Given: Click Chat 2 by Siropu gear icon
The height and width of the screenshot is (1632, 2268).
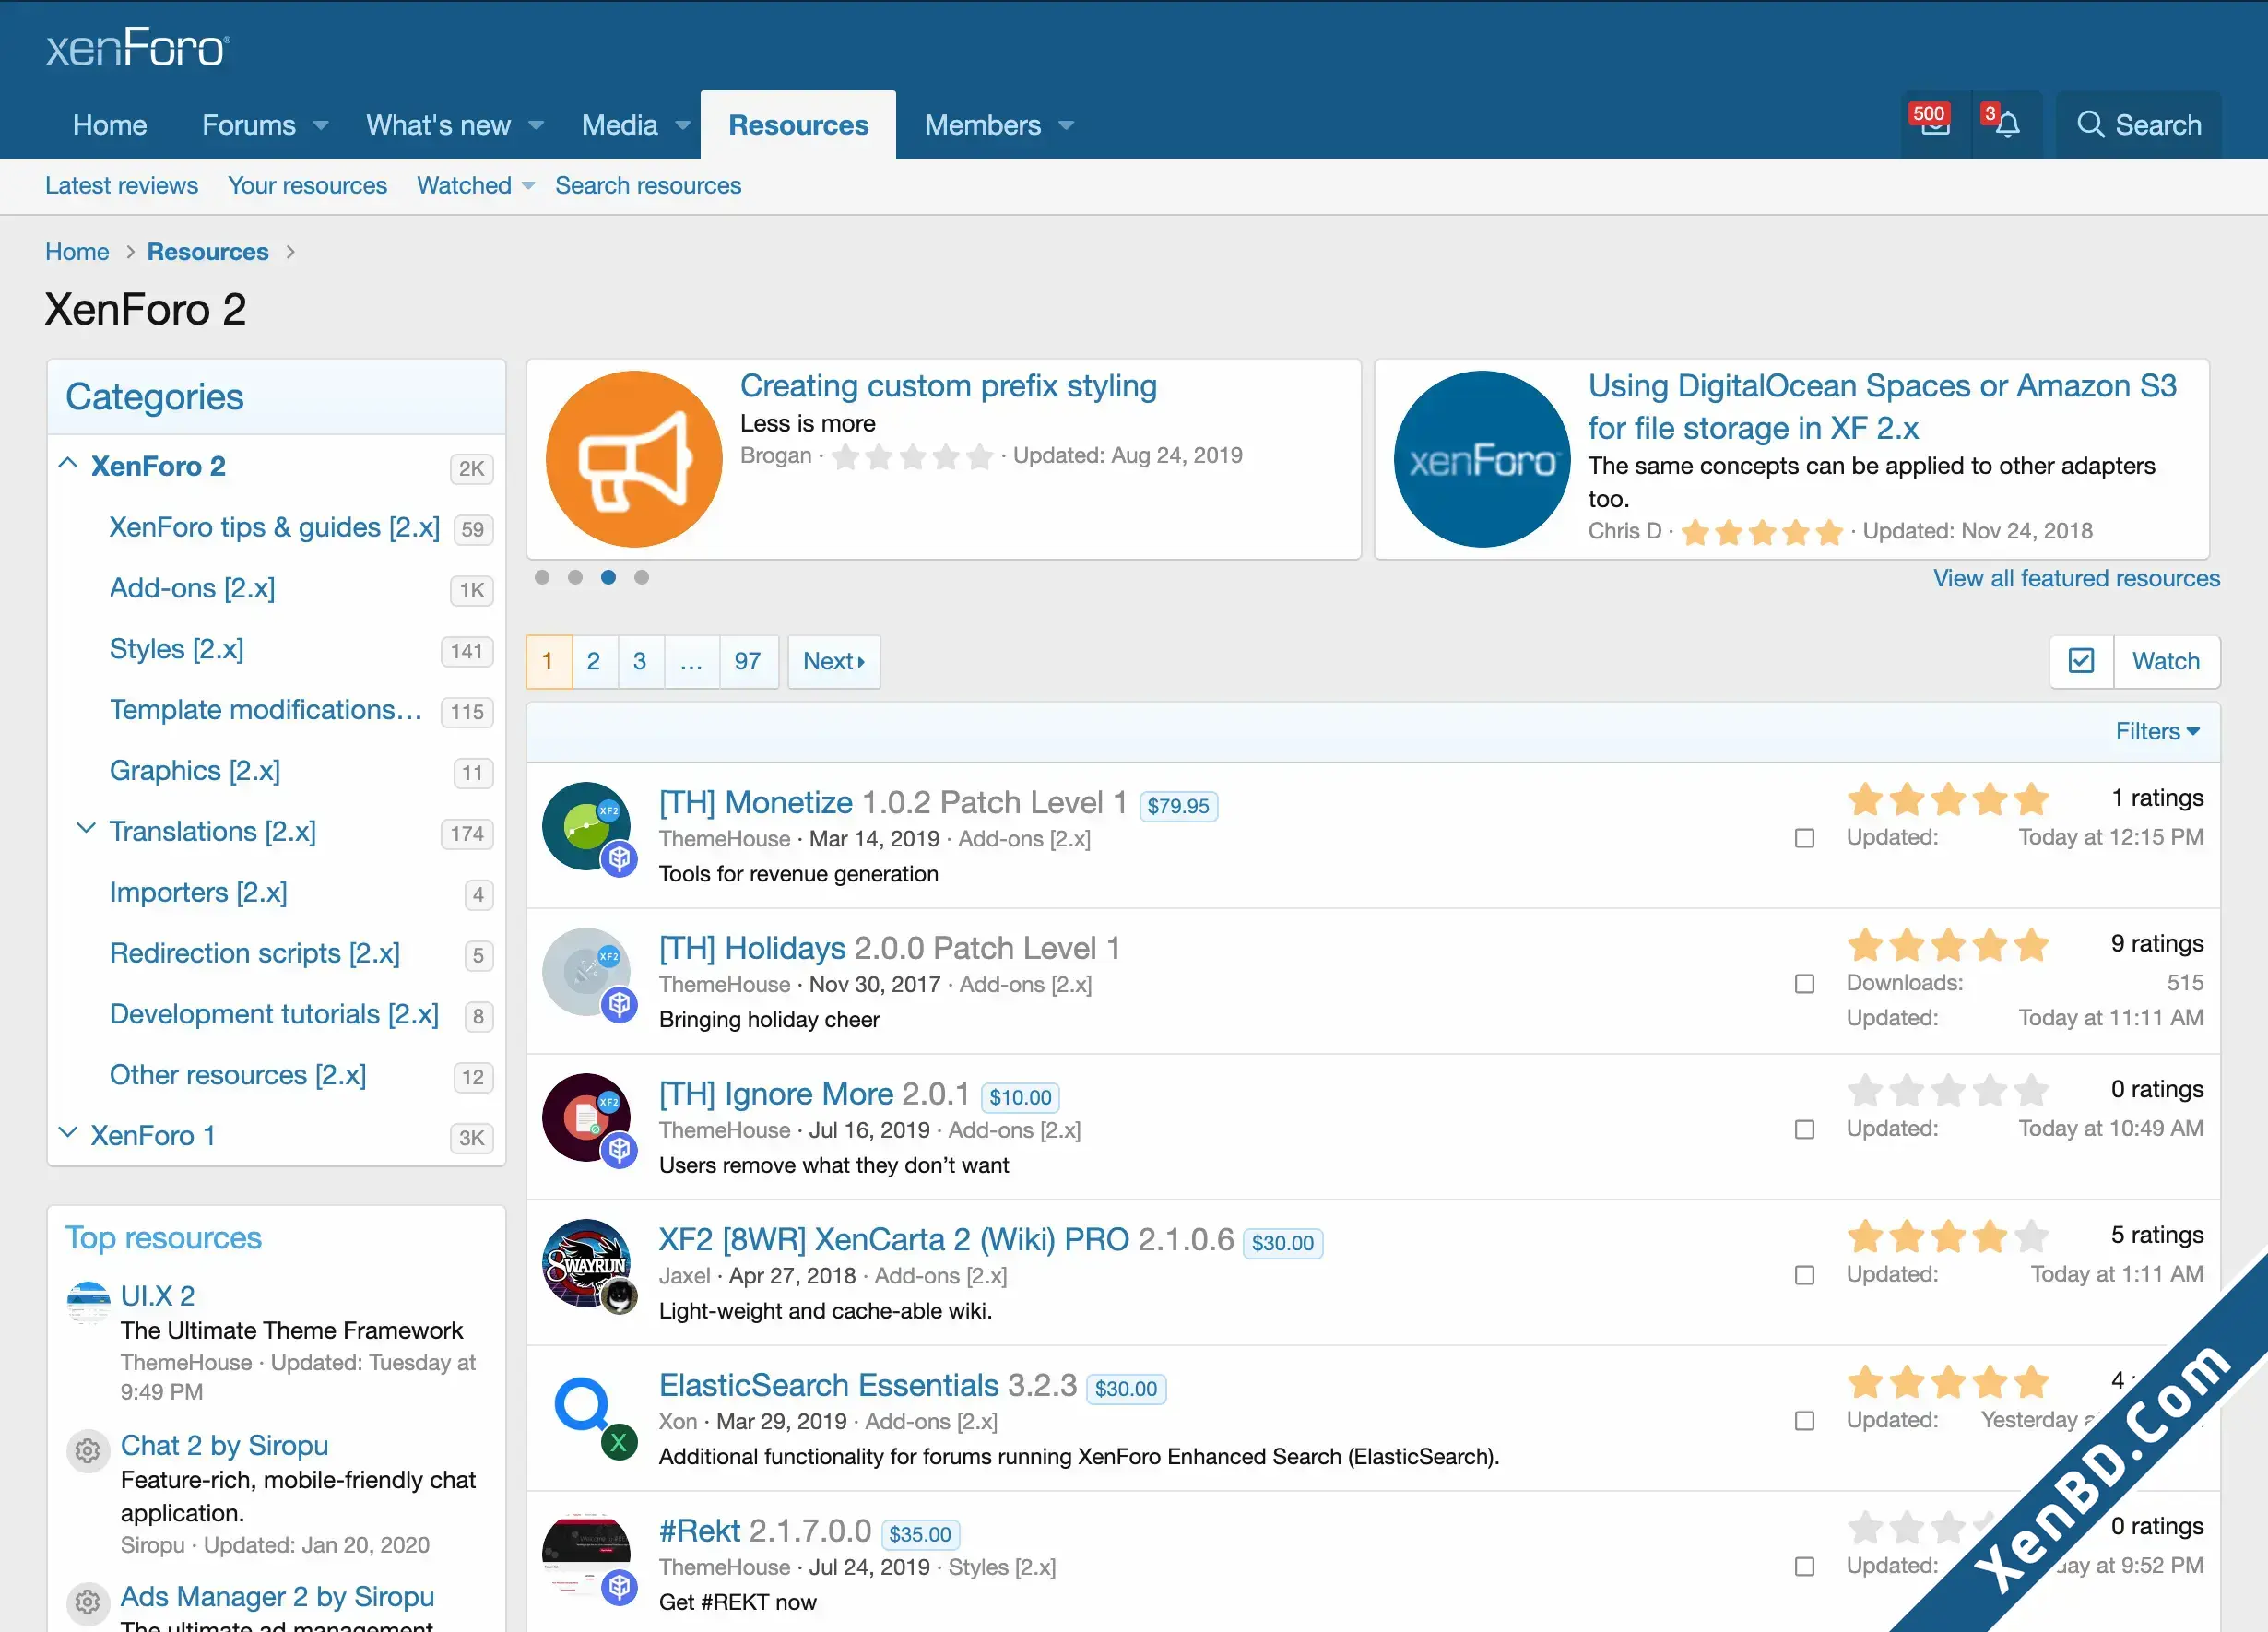Looking at the screenshot, I should (x=88, y=1451).
